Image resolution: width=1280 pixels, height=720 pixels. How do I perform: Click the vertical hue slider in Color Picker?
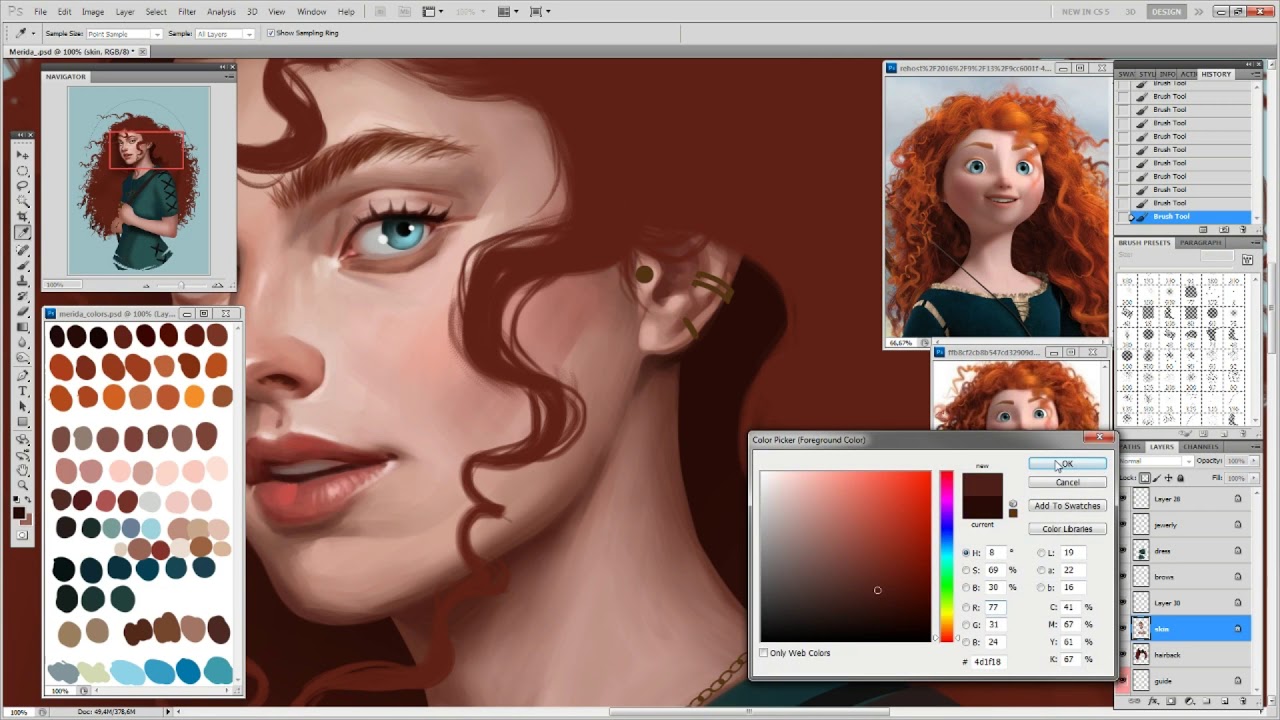click(x=946, y=556)
